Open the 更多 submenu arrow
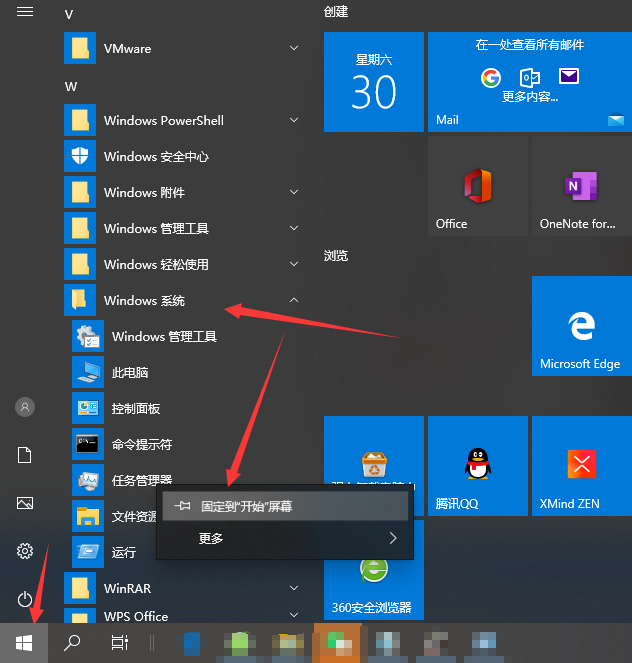This screenshot has width=632, height=663. (x=393, y=538)
